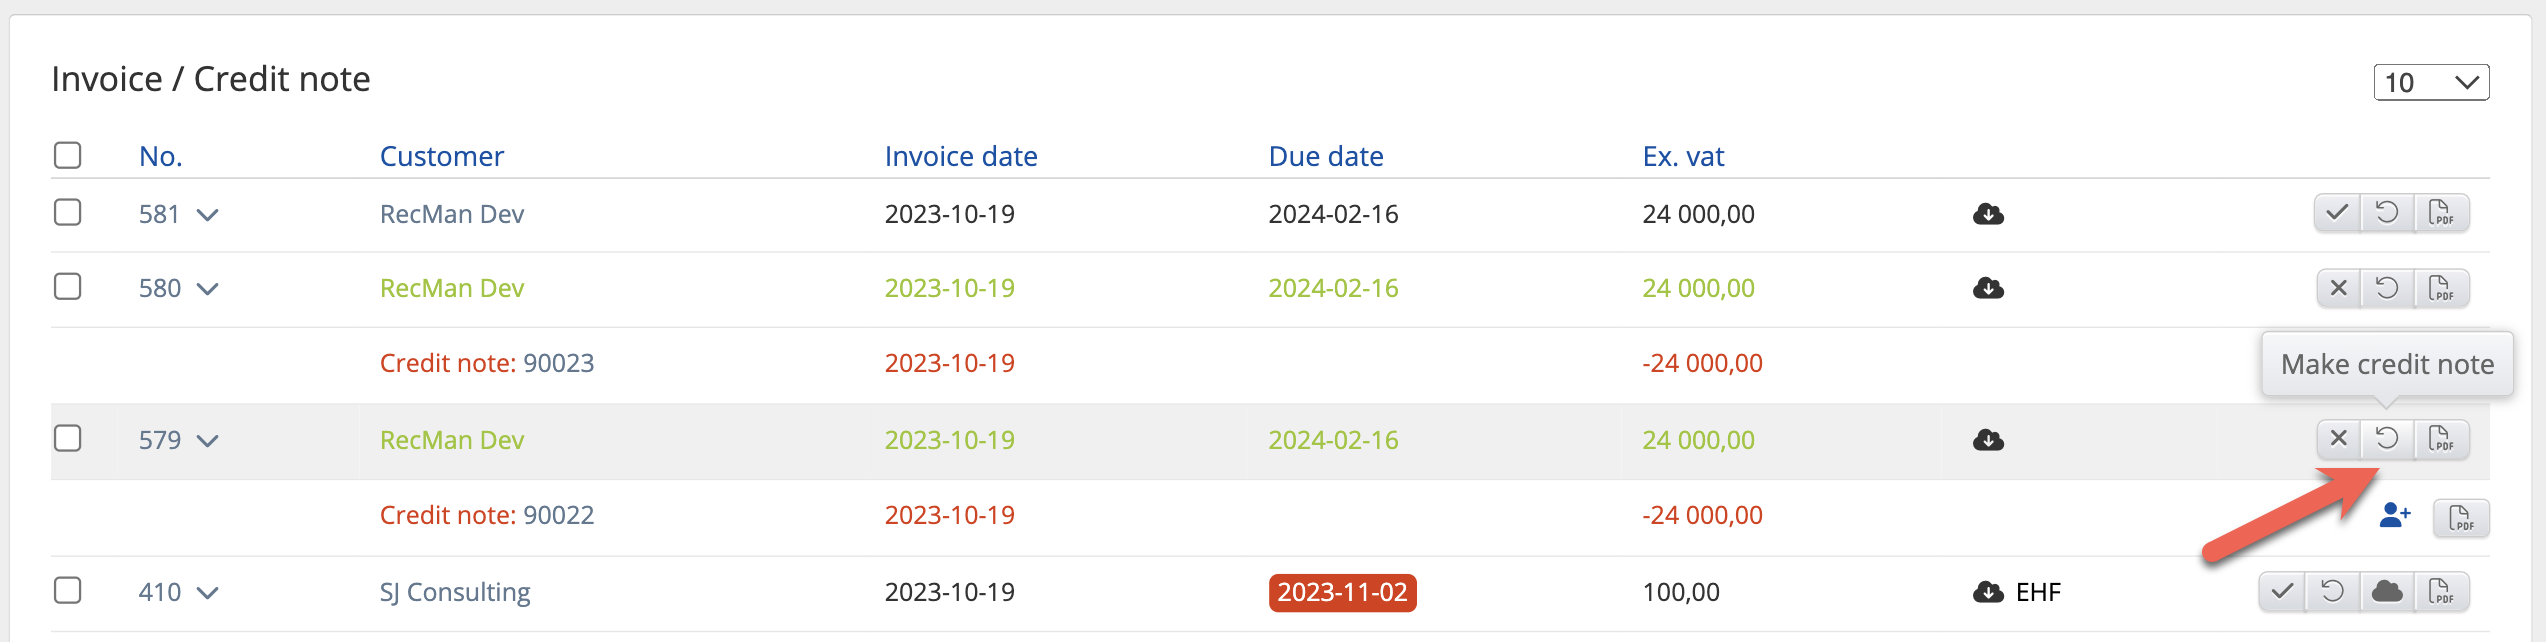Click the X icon on invoice 580
This screenshot has height=642, width=2546.
coord(2338,288)
